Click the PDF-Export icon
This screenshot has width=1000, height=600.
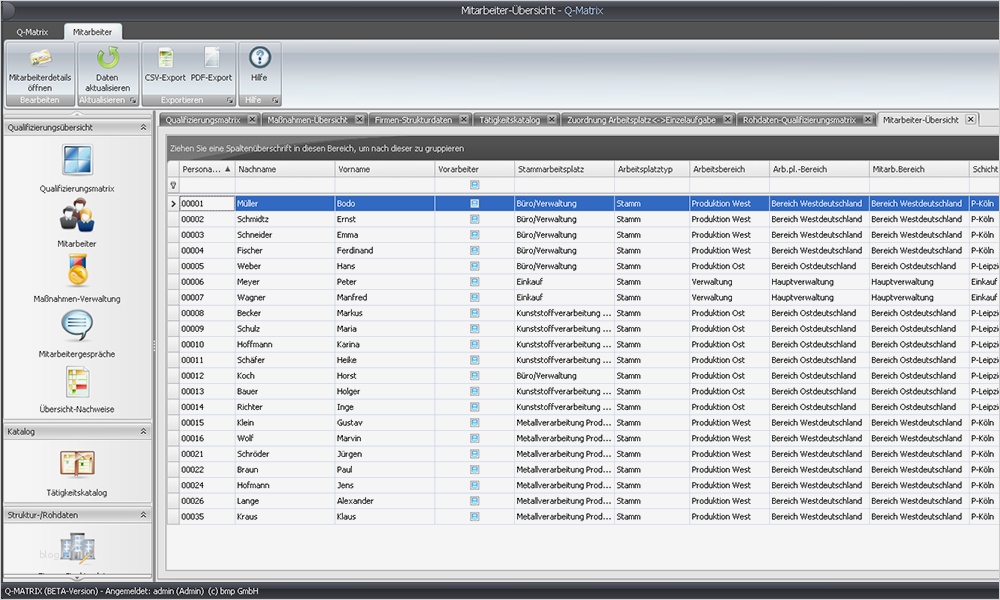click(211, 59)
